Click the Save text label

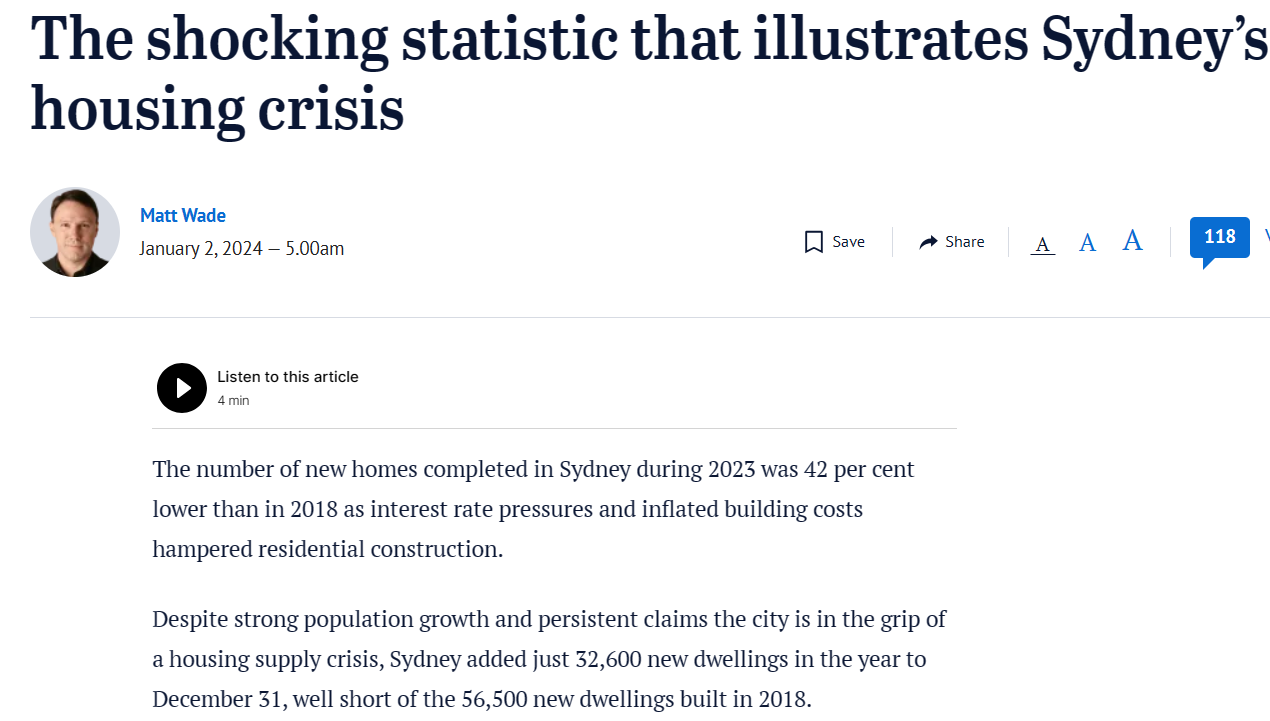[x=848, y=242]
